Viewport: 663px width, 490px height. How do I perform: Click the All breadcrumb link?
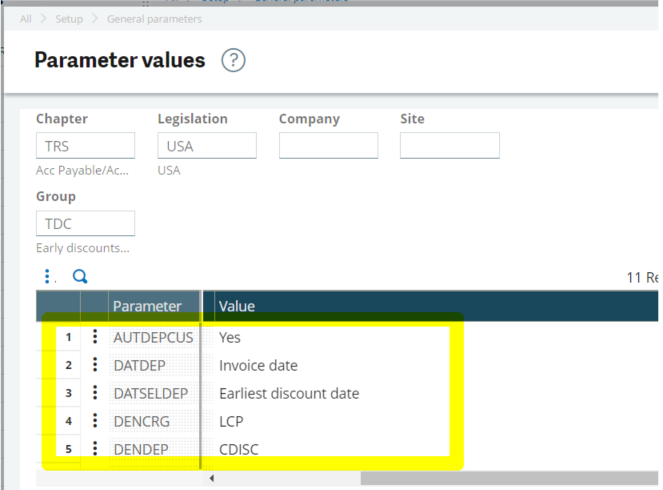(x=26, y=19)
